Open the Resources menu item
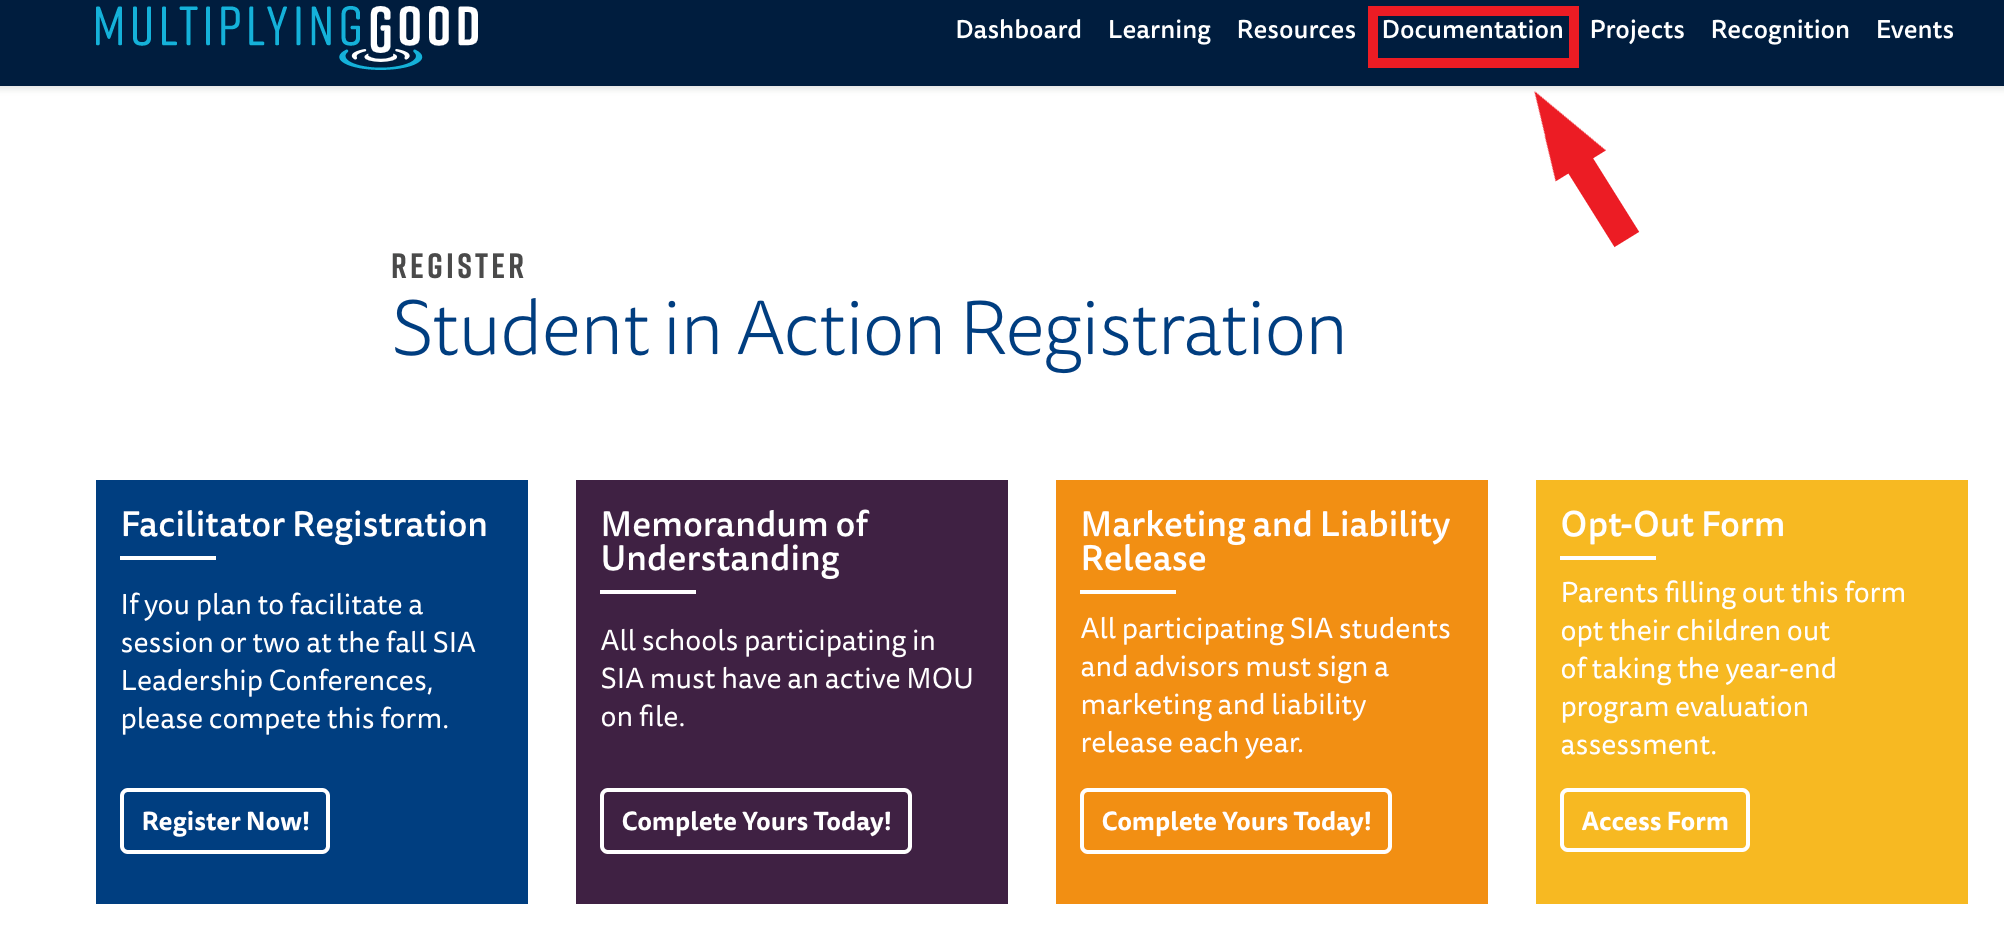2004x944 pixels. click(1296, 30)
